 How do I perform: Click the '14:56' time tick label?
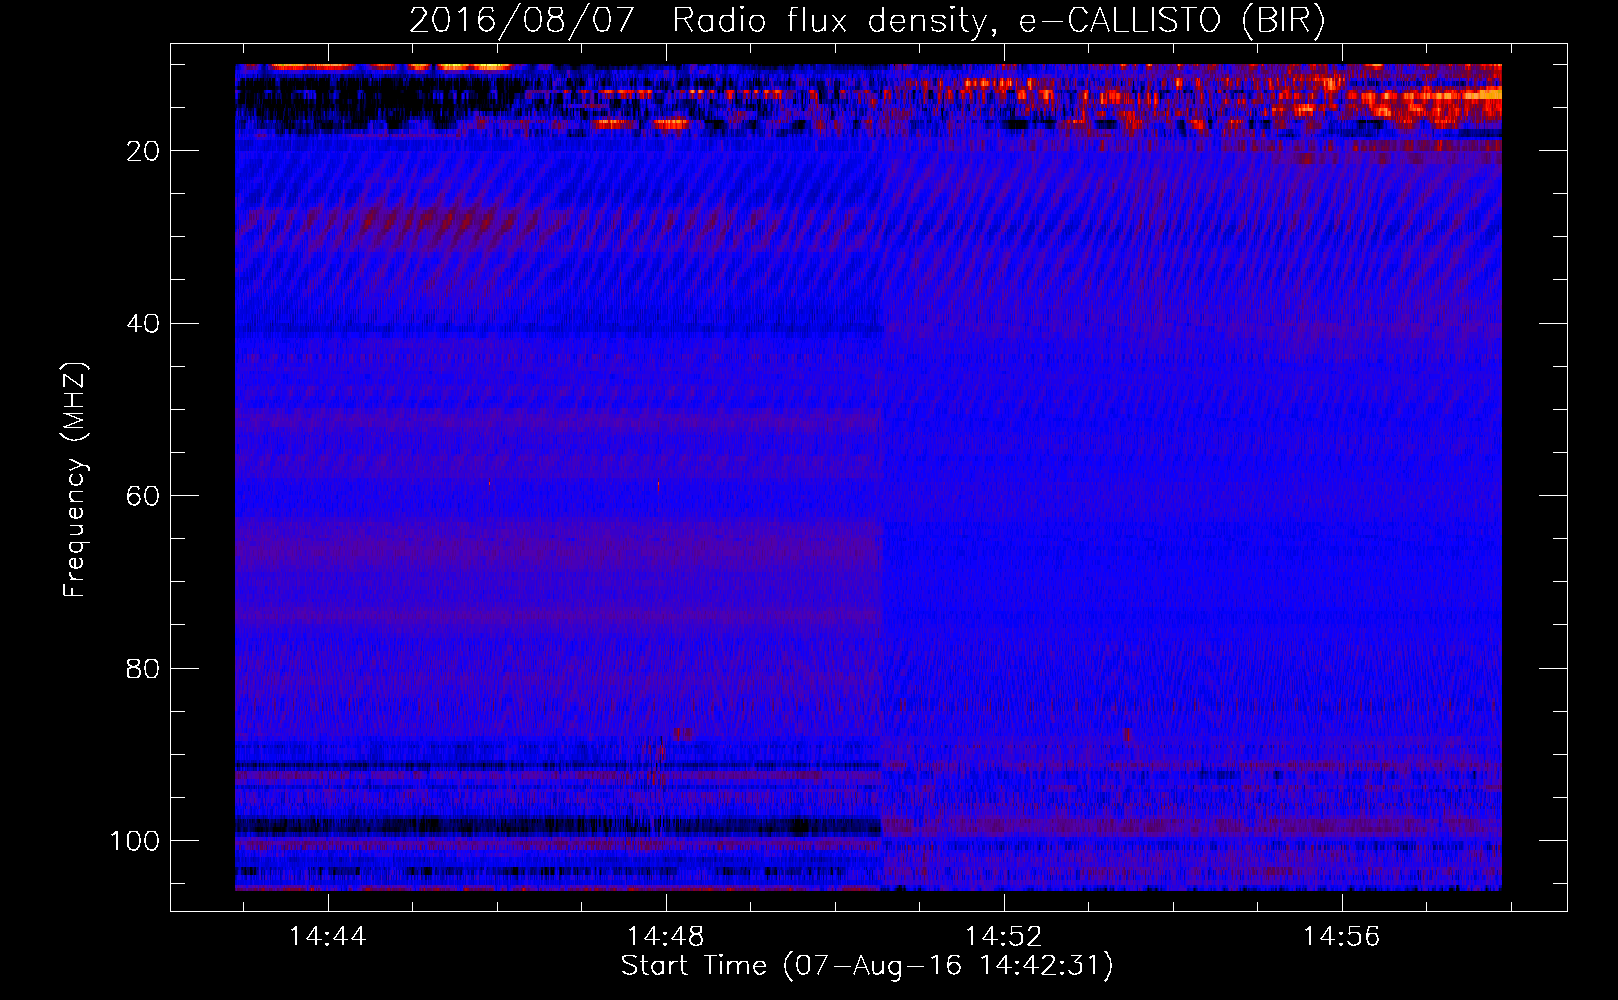point(1341,937)
